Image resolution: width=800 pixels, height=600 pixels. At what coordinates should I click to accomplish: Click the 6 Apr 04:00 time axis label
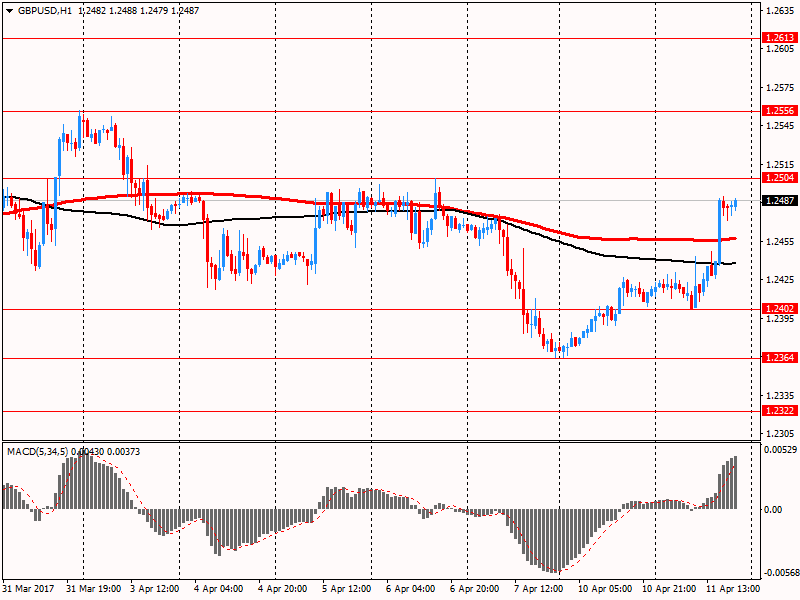tap(411, 589)
